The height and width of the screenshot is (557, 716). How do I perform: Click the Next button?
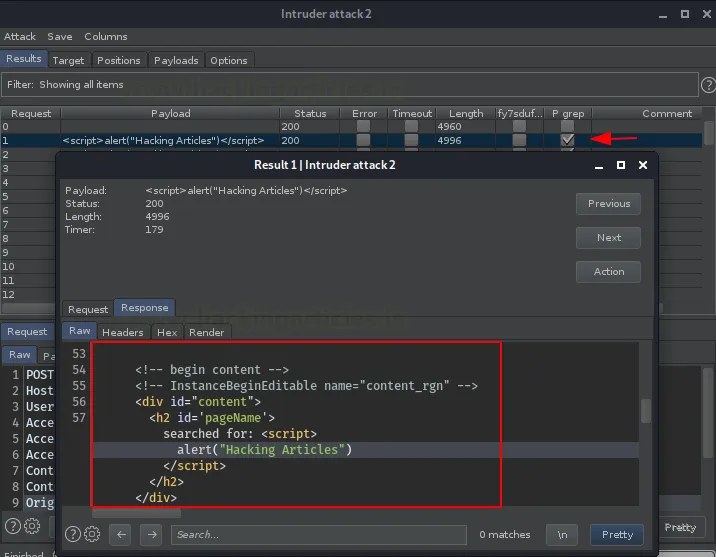pyautogui.click(x=608, y=237)
